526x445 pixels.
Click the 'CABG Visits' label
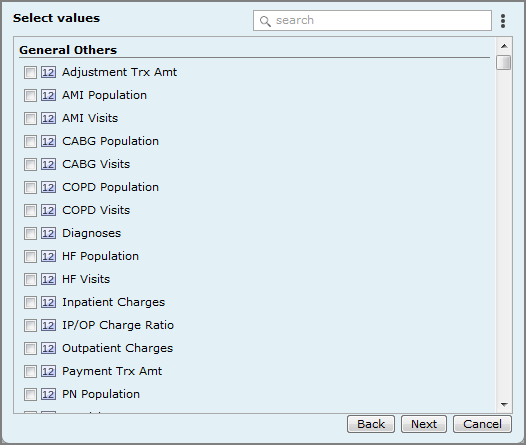96,164
